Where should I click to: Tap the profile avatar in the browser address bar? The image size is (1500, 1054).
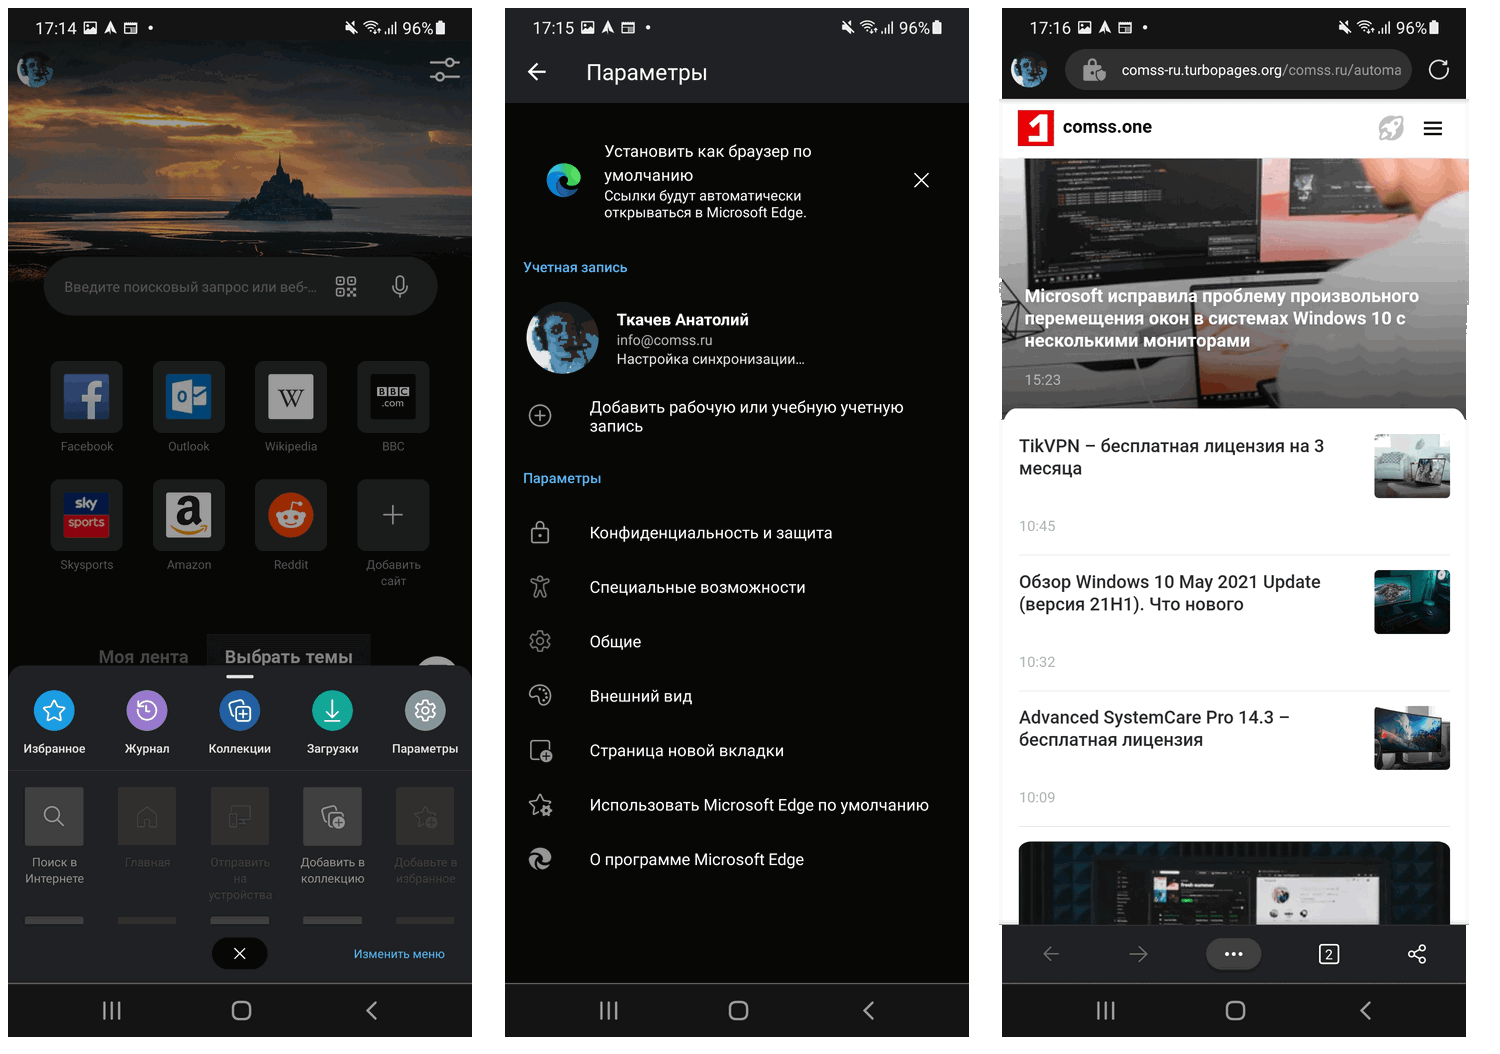tap(1029, 70)
